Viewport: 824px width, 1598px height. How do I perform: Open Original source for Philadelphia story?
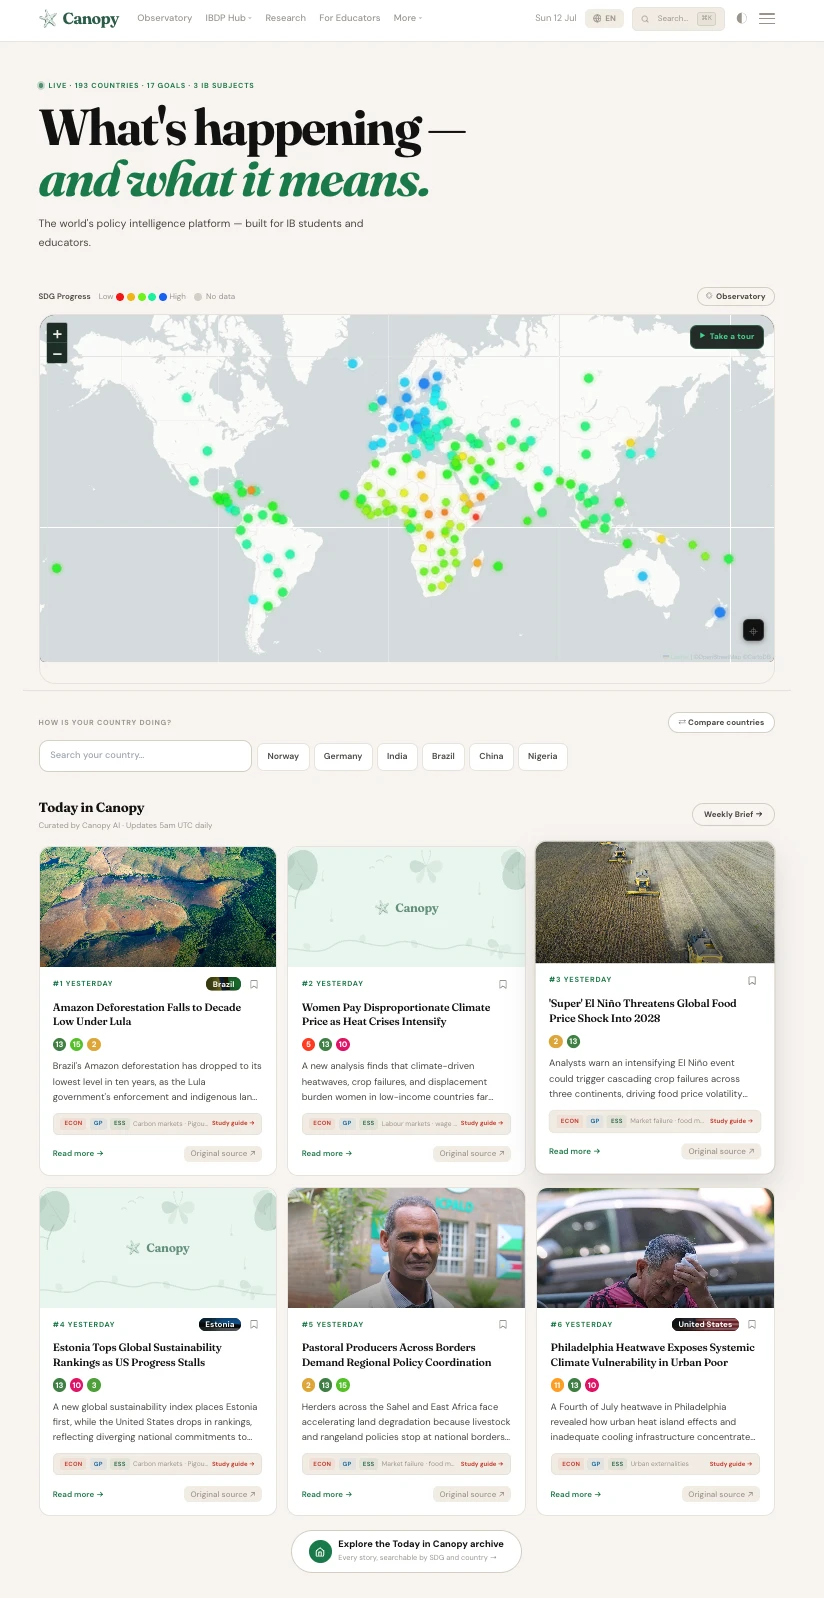pos(721,1494)
